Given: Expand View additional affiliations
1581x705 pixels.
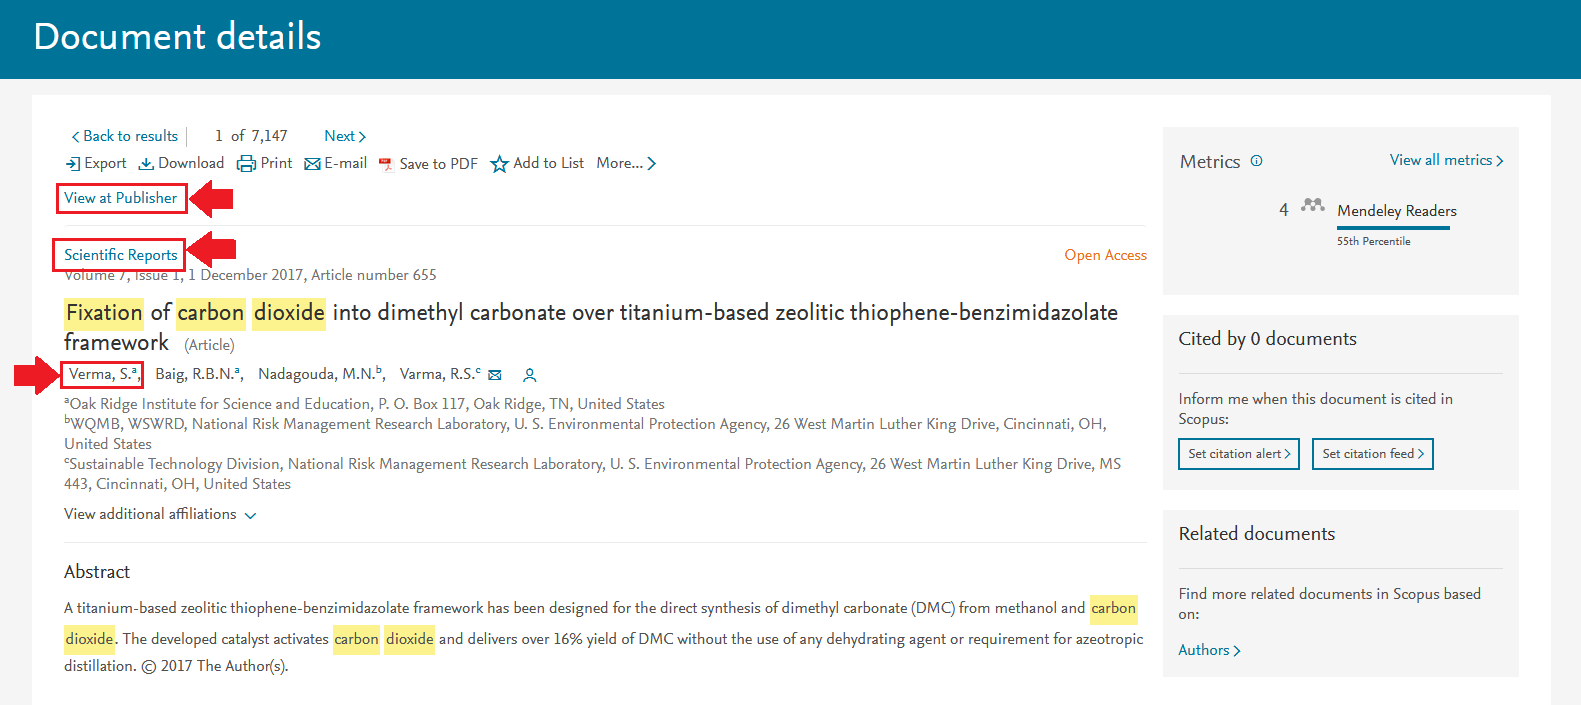Looking at the screenshot, I should 160,514.
